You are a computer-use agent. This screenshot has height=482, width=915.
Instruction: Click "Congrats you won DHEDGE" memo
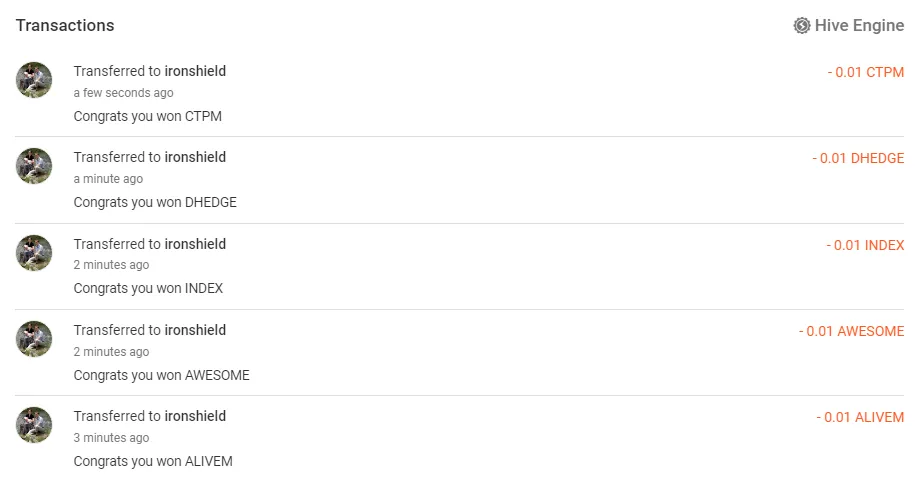155,202
